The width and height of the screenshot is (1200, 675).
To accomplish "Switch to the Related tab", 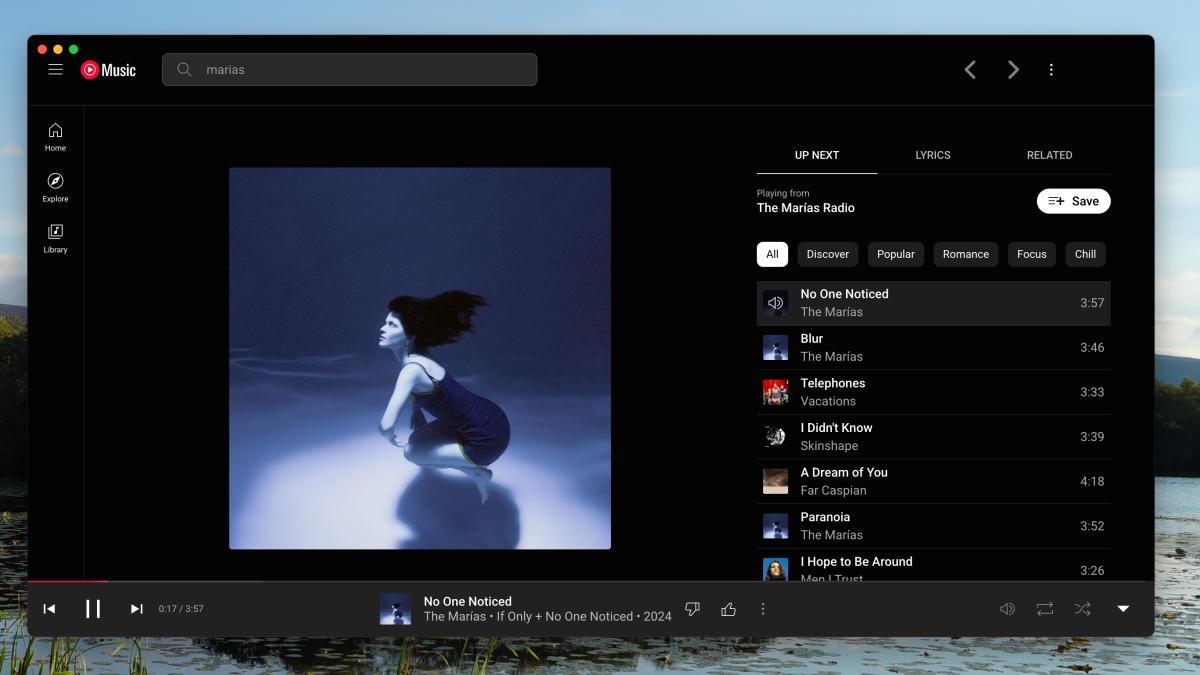I will [x=1049, y=155].
